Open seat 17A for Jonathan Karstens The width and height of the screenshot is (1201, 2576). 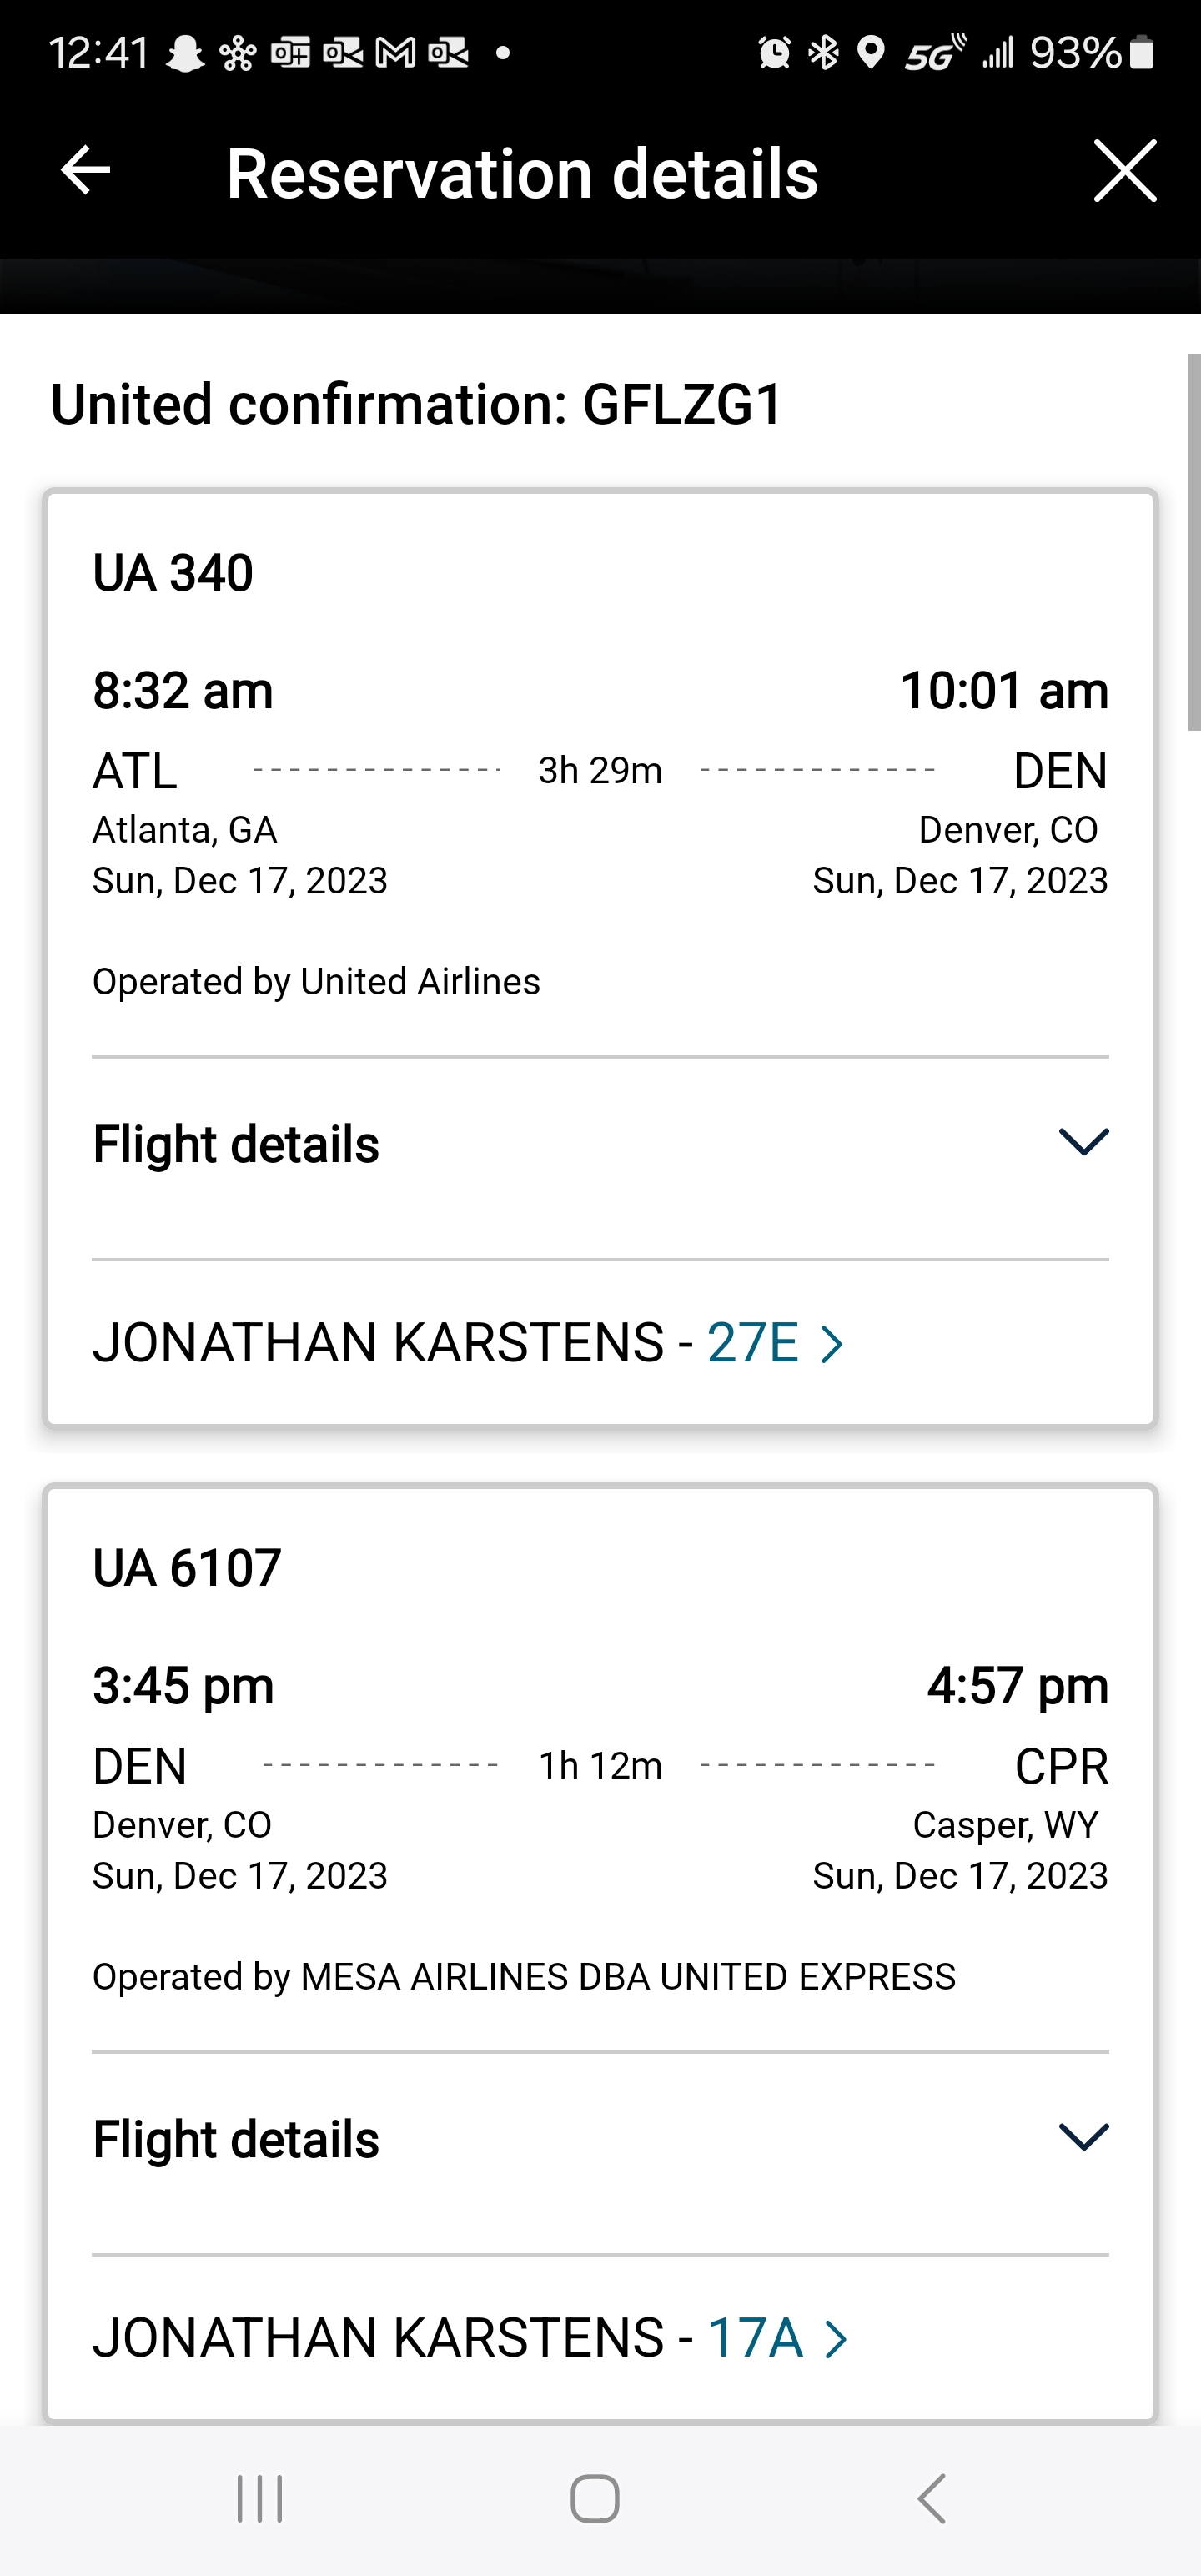pyautogui.click(x=755, y=2337)
